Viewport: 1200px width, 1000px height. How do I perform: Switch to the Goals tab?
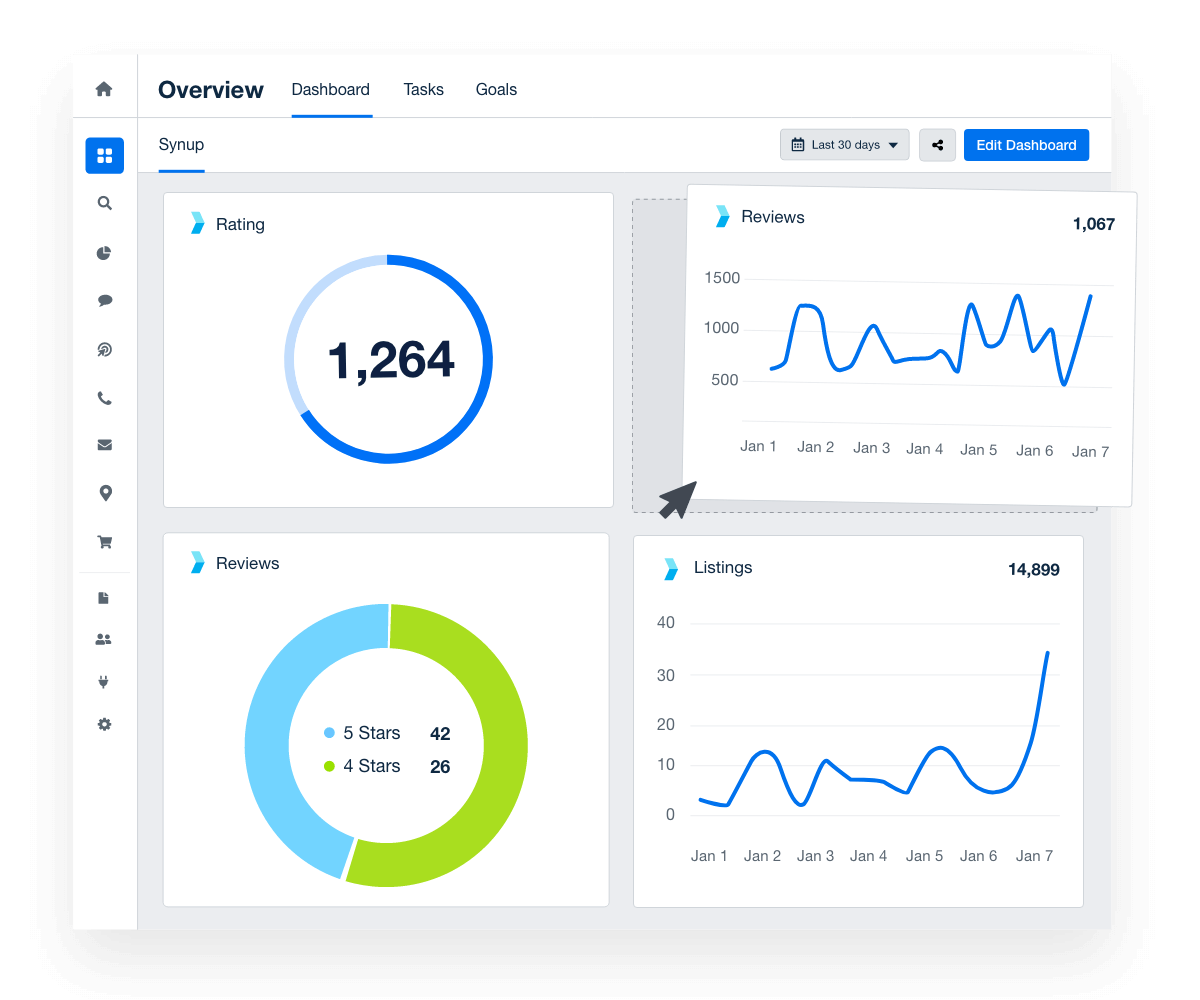[x=496, y=89]
